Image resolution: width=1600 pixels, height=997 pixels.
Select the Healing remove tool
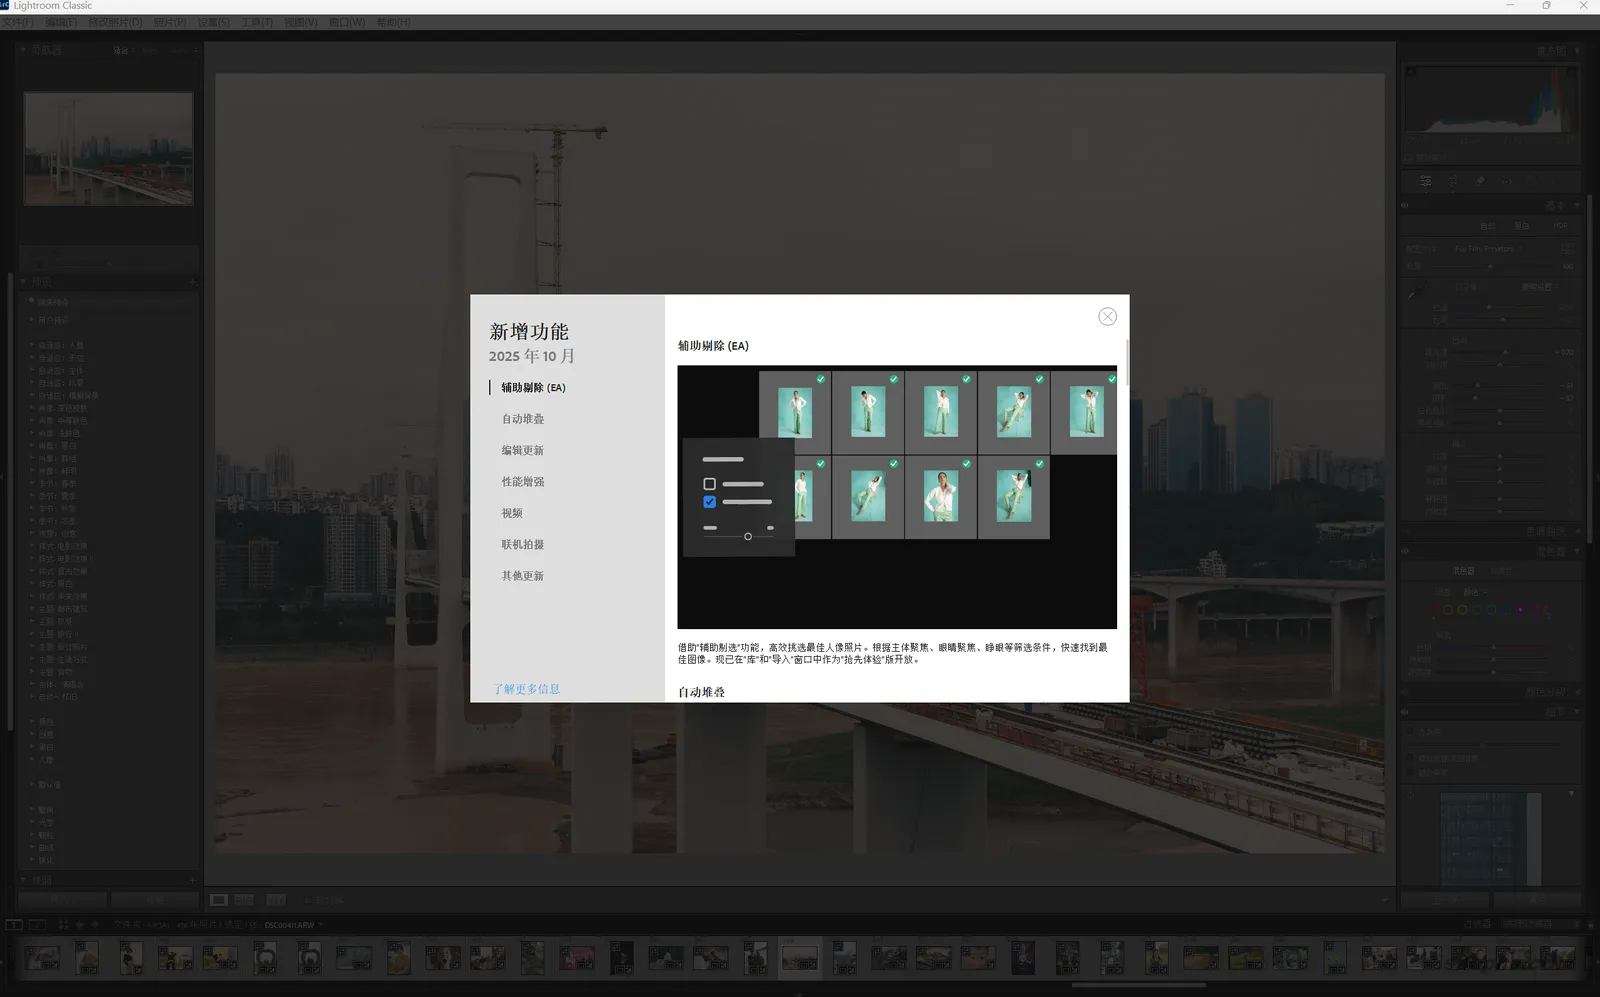tap(1480, 180)
